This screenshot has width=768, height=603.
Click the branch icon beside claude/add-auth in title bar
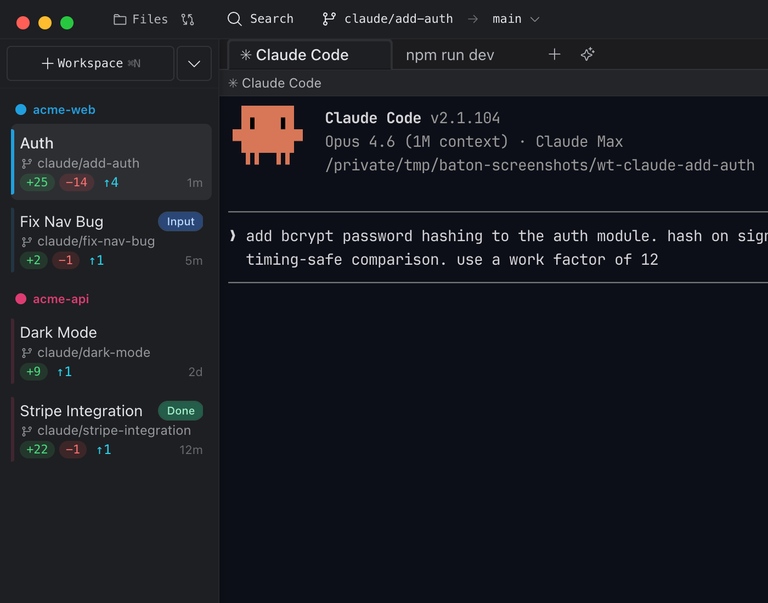(x=329, y=19)
